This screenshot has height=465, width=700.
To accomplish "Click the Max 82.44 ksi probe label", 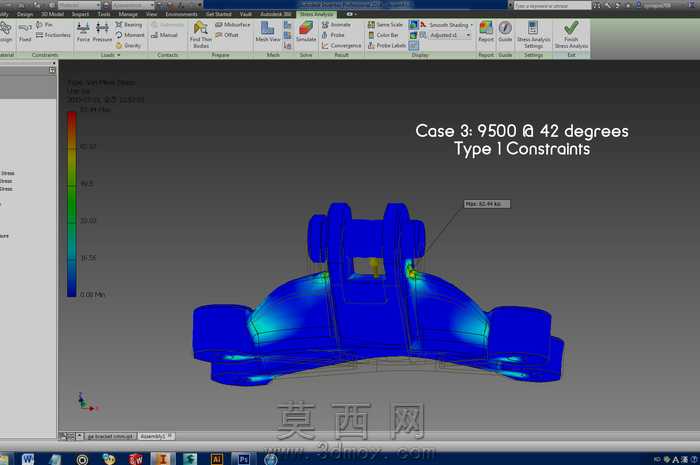I will pos(486,204).
